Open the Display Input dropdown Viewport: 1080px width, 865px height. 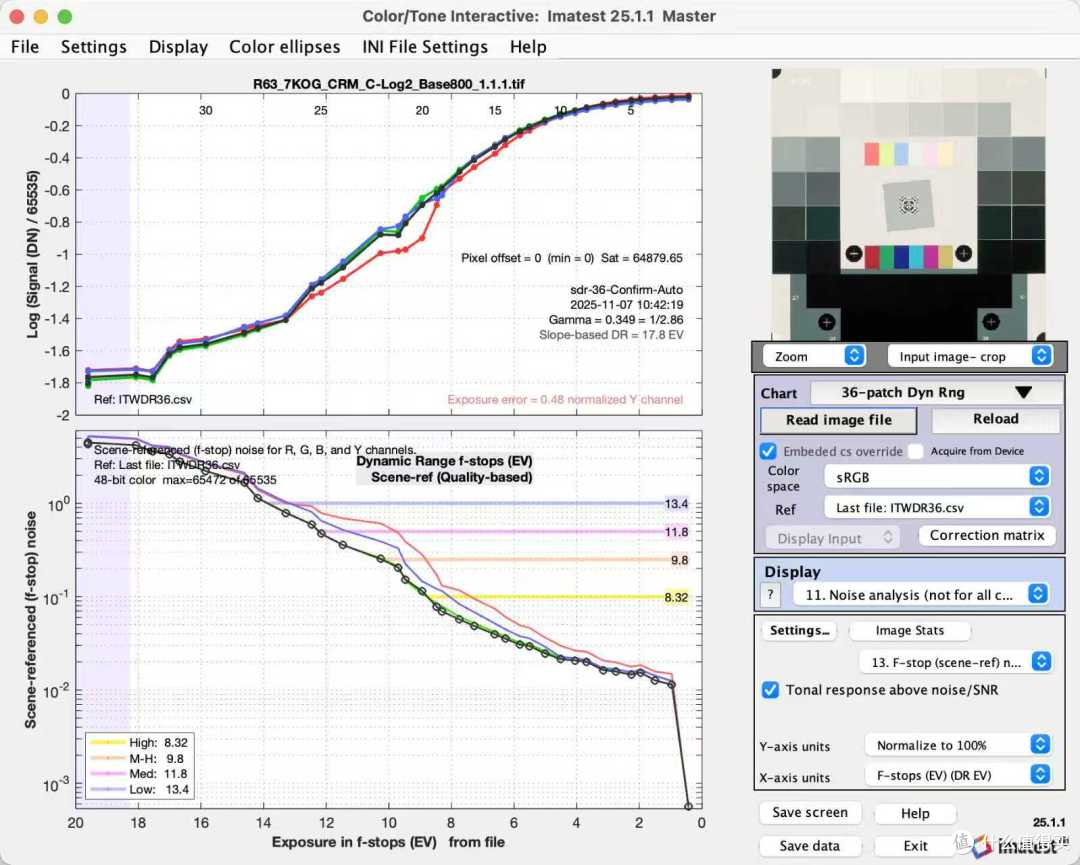point(832,538)
